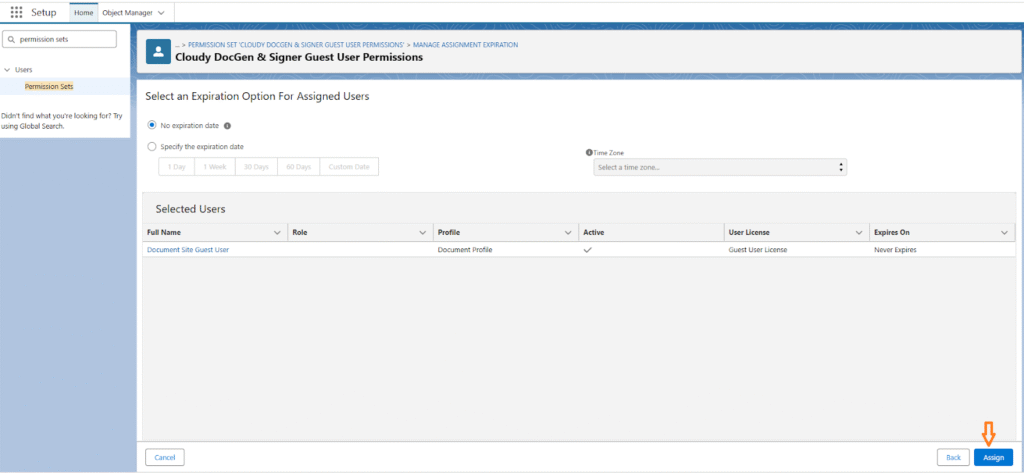Expand the Object Manager tab menu

161,12
